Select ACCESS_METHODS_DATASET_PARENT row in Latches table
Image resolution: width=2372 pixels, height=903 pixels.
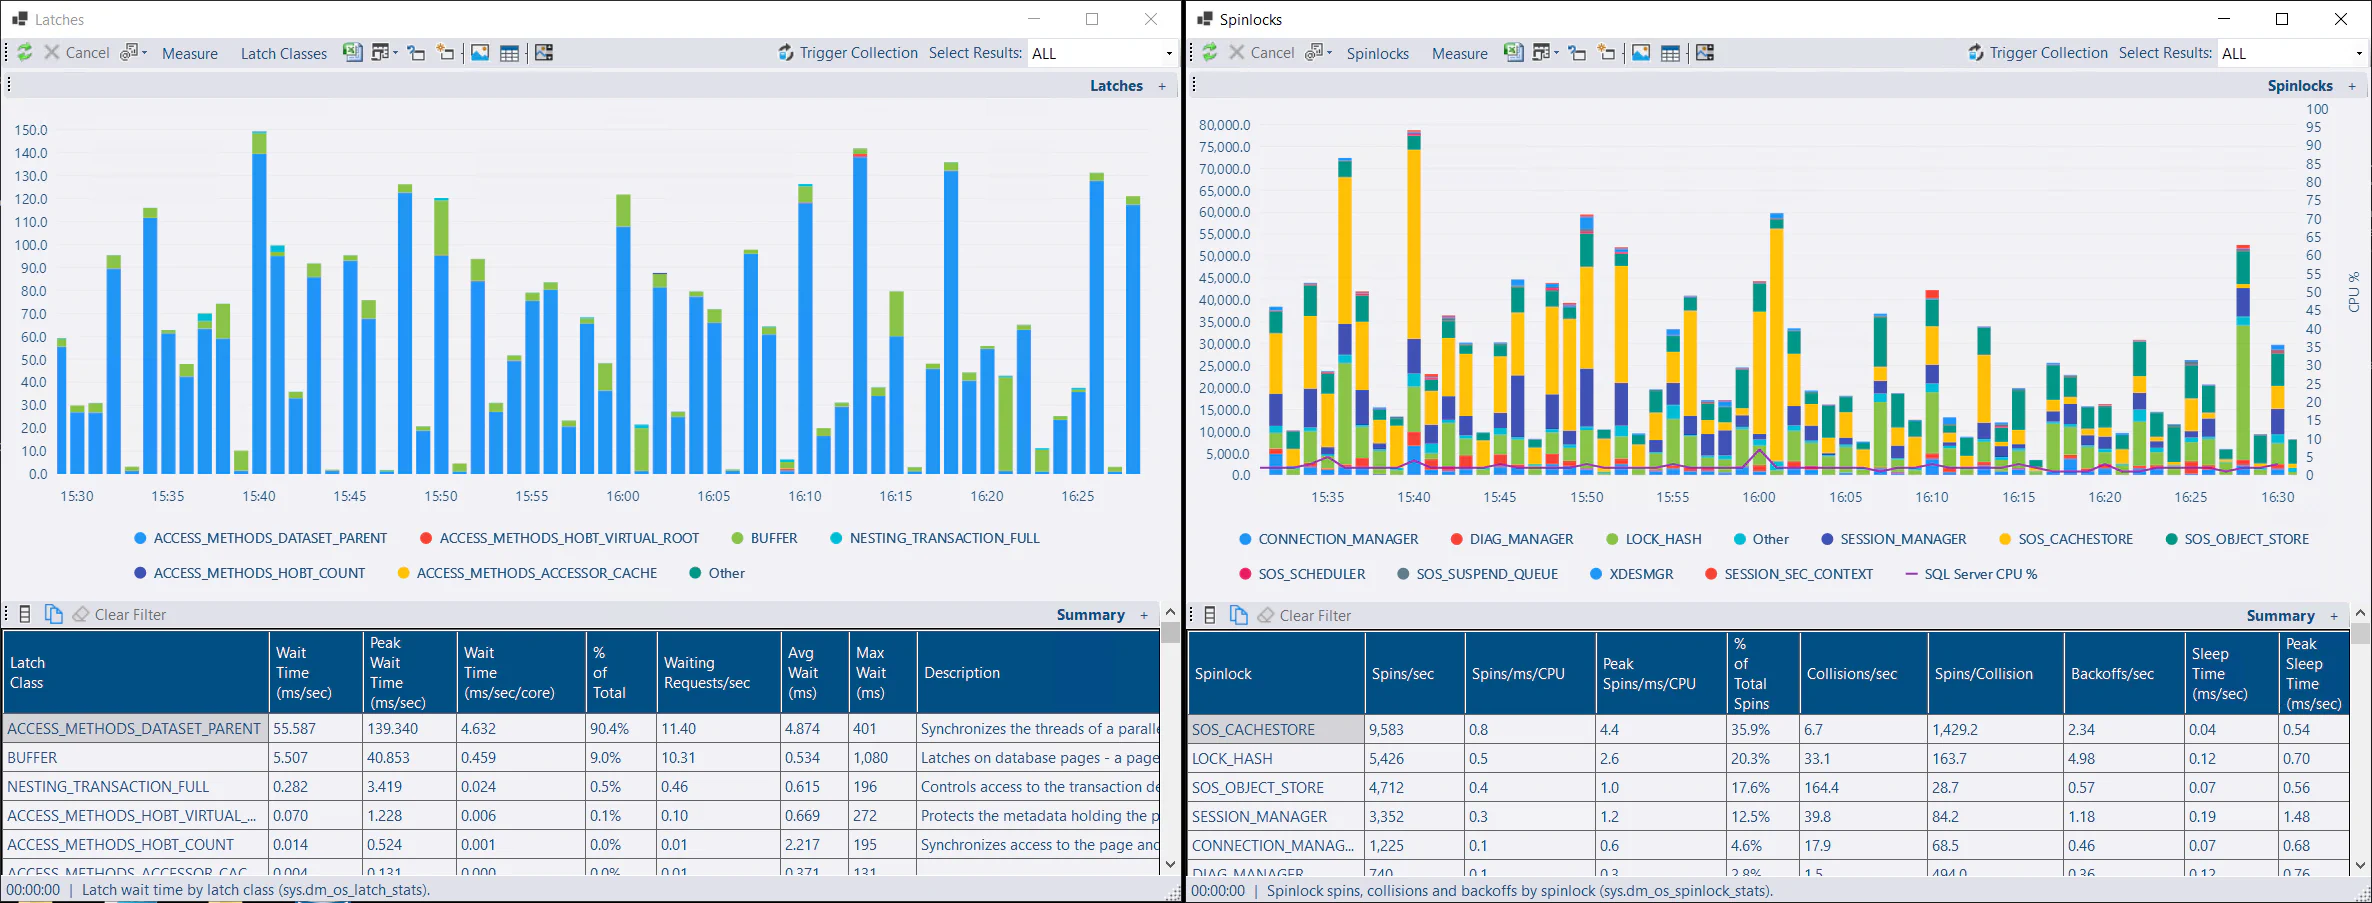pos(581,728)
